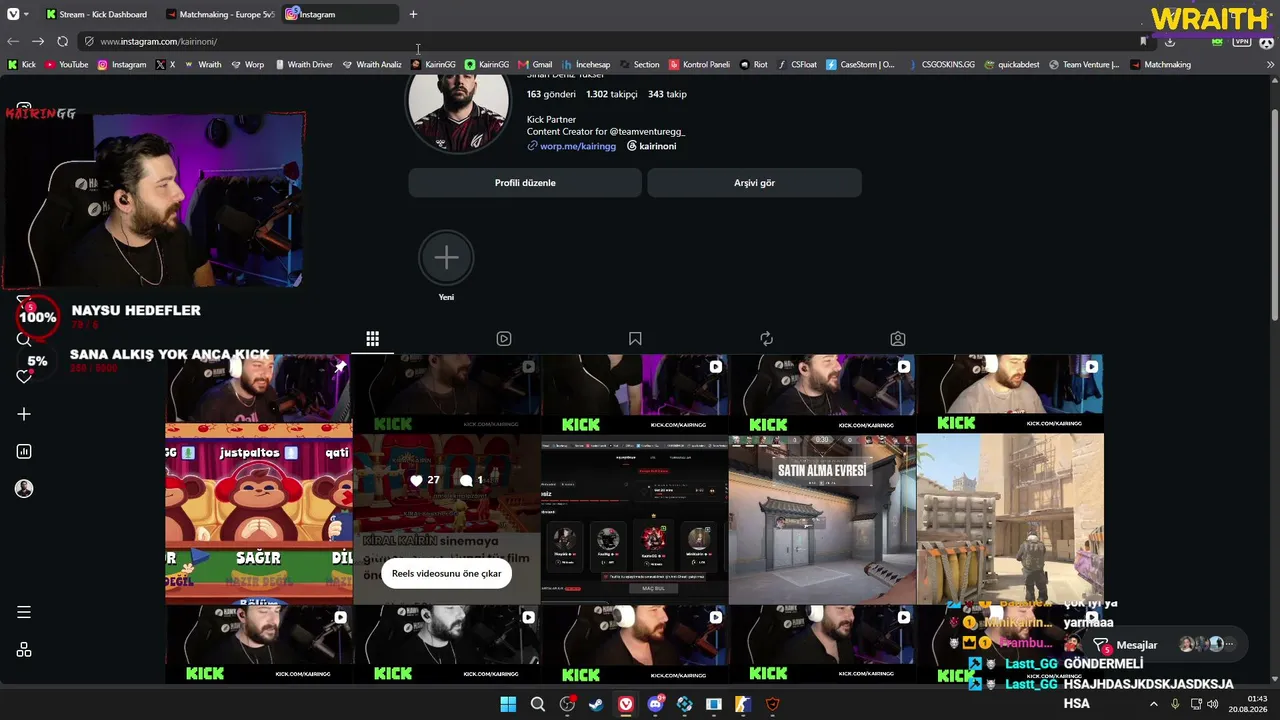Open the pinned monkey justpaltos post
This screenshot has height=720, width=1280.
(259, 479)
